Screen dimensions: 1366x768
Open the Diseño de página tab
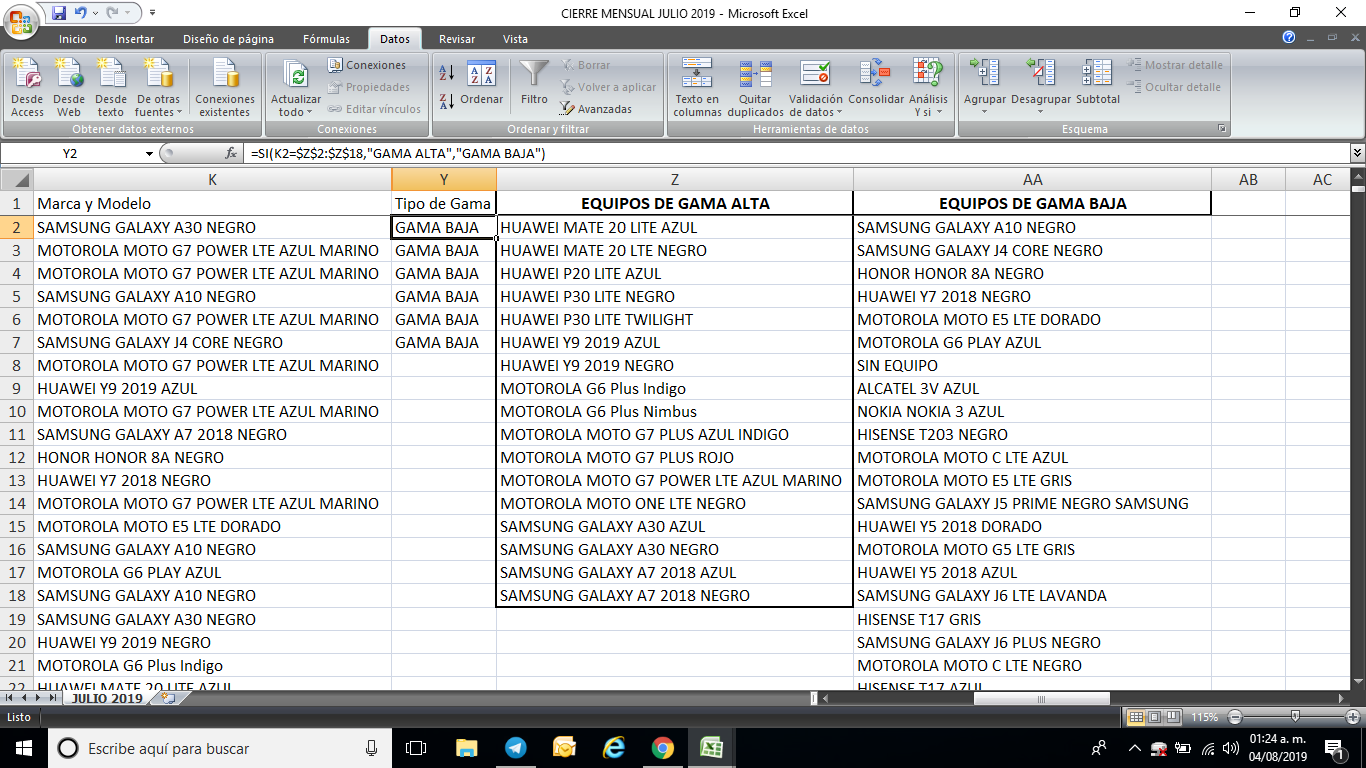(228, 39)
